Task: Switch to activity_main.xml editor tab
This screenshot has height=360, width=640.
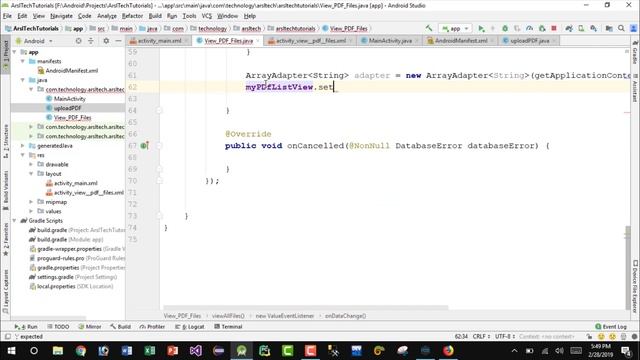Action: point(159,41)
